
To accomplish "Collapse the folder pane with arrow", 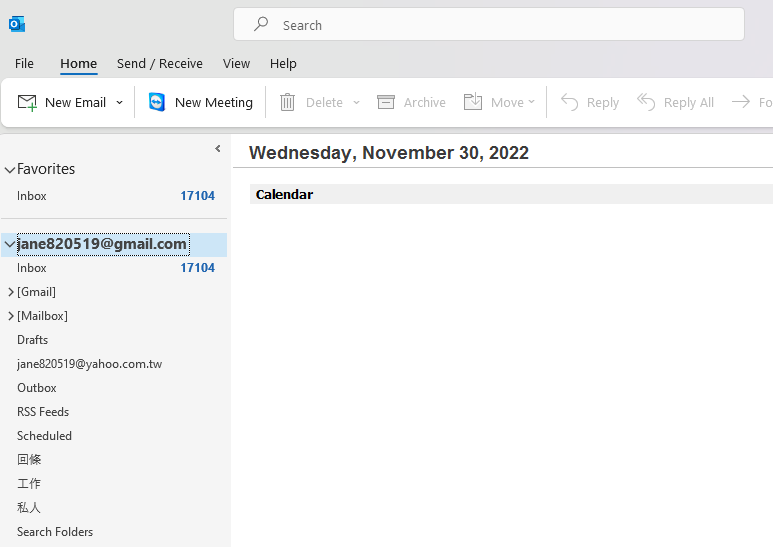I will click(218, 149).
